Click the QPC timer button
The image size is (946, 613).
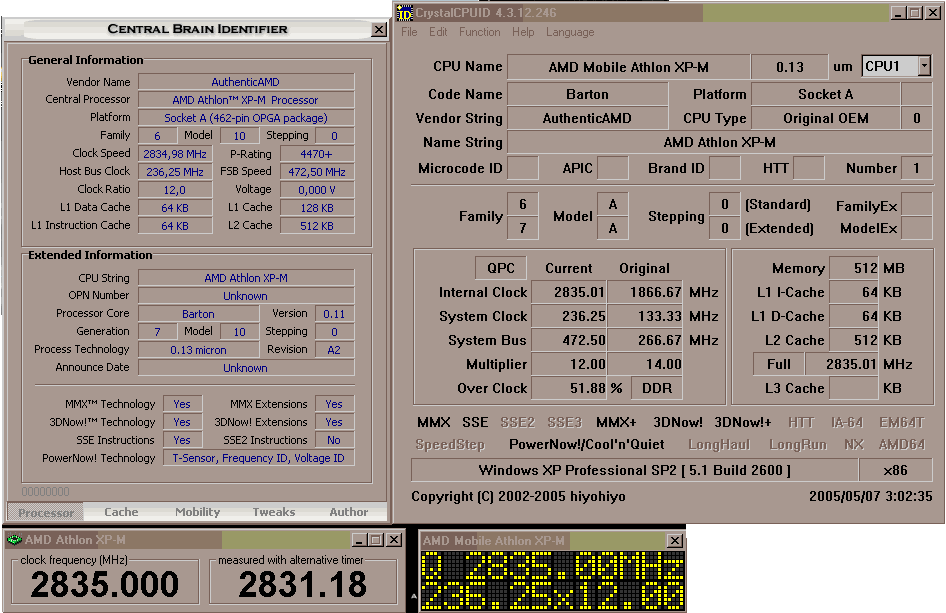[x=500, y=268]
